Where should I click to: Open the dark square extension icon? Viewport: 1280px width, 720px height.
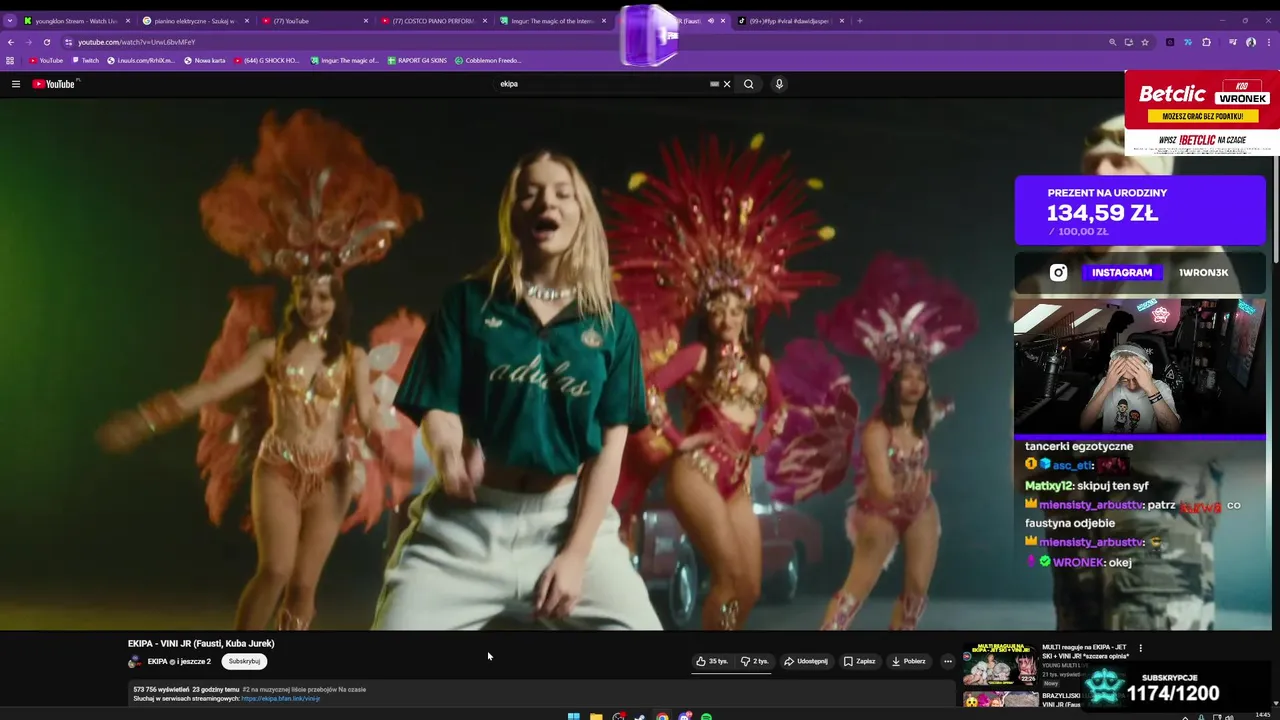(1170, 42)
